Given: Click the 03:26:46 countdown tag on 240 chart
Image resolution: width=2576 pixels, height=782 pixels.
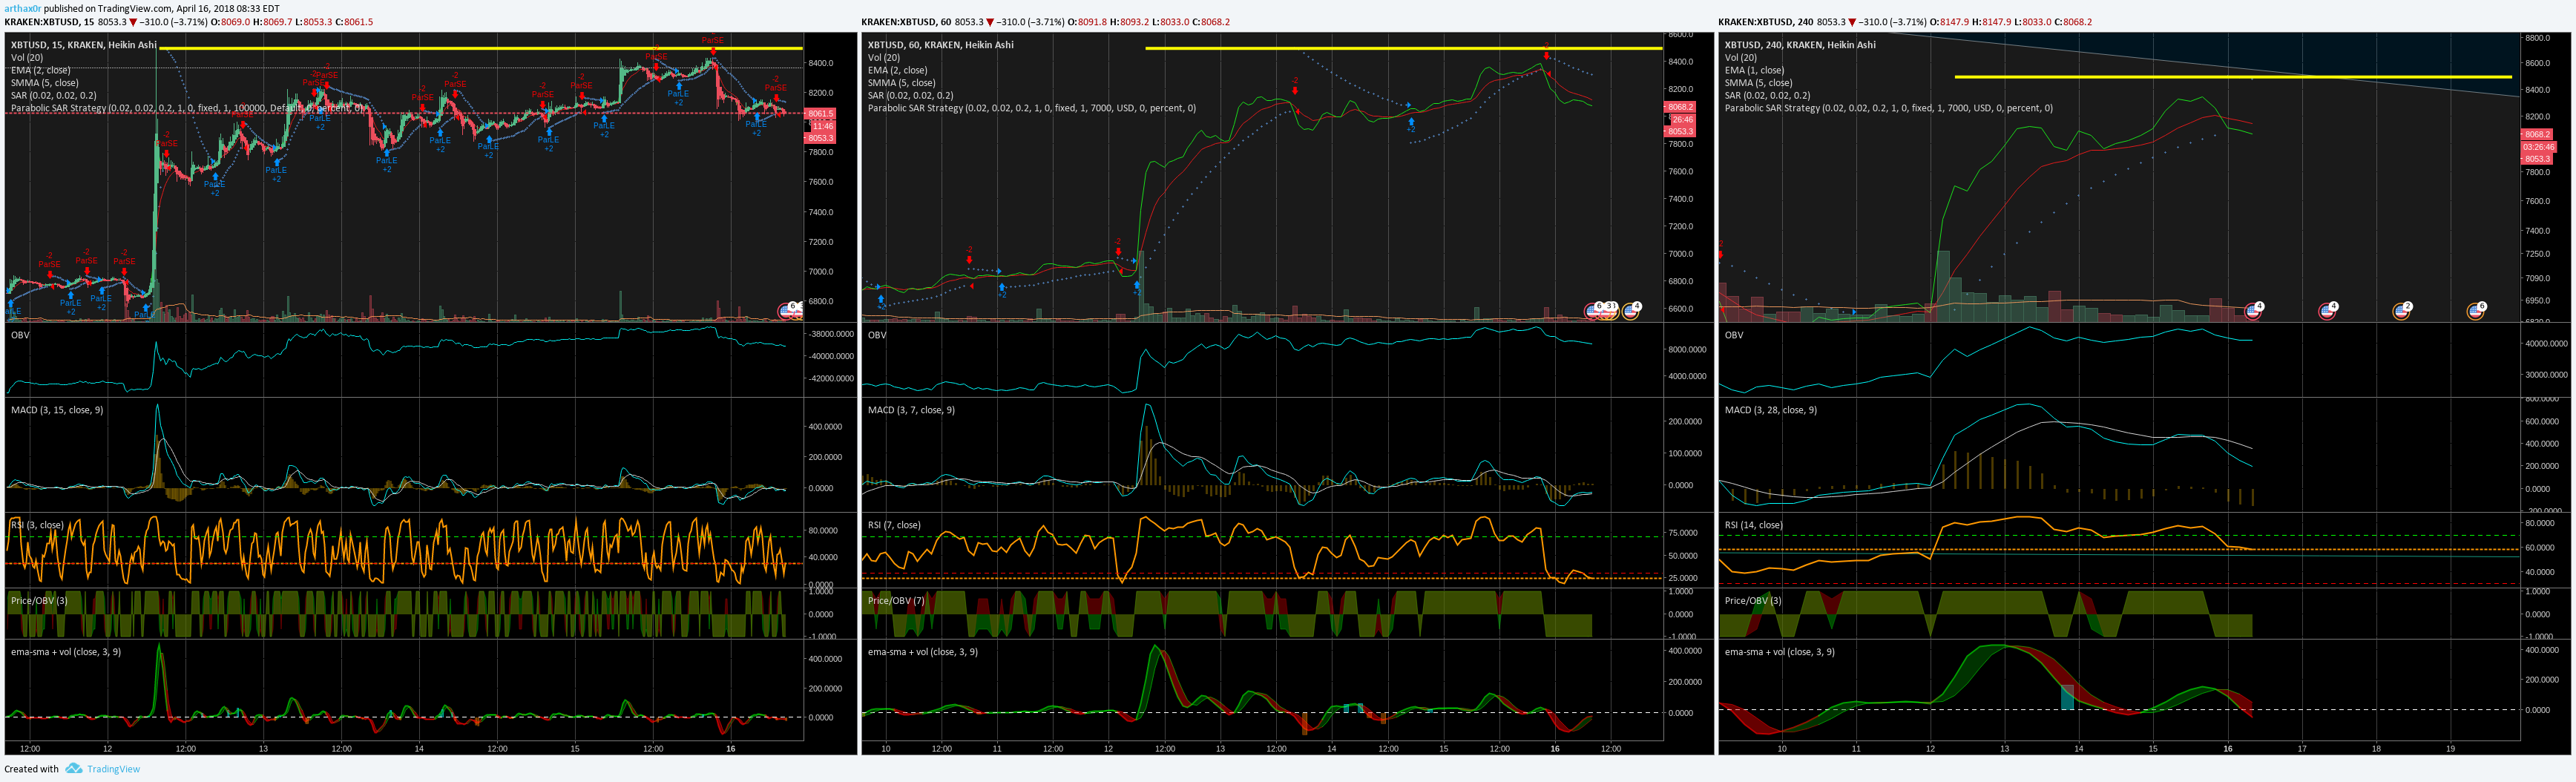Looking at the screenshot, I should pyautogui.click(x=2539, y=147).
